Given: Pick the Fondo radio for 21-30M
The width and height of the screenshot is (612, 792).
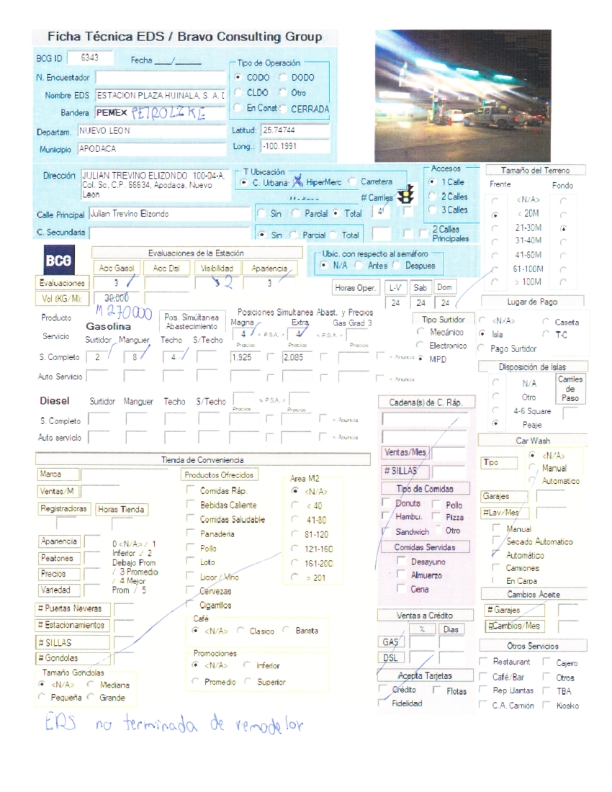Looking at the screenshot, I should click(563, 228).
